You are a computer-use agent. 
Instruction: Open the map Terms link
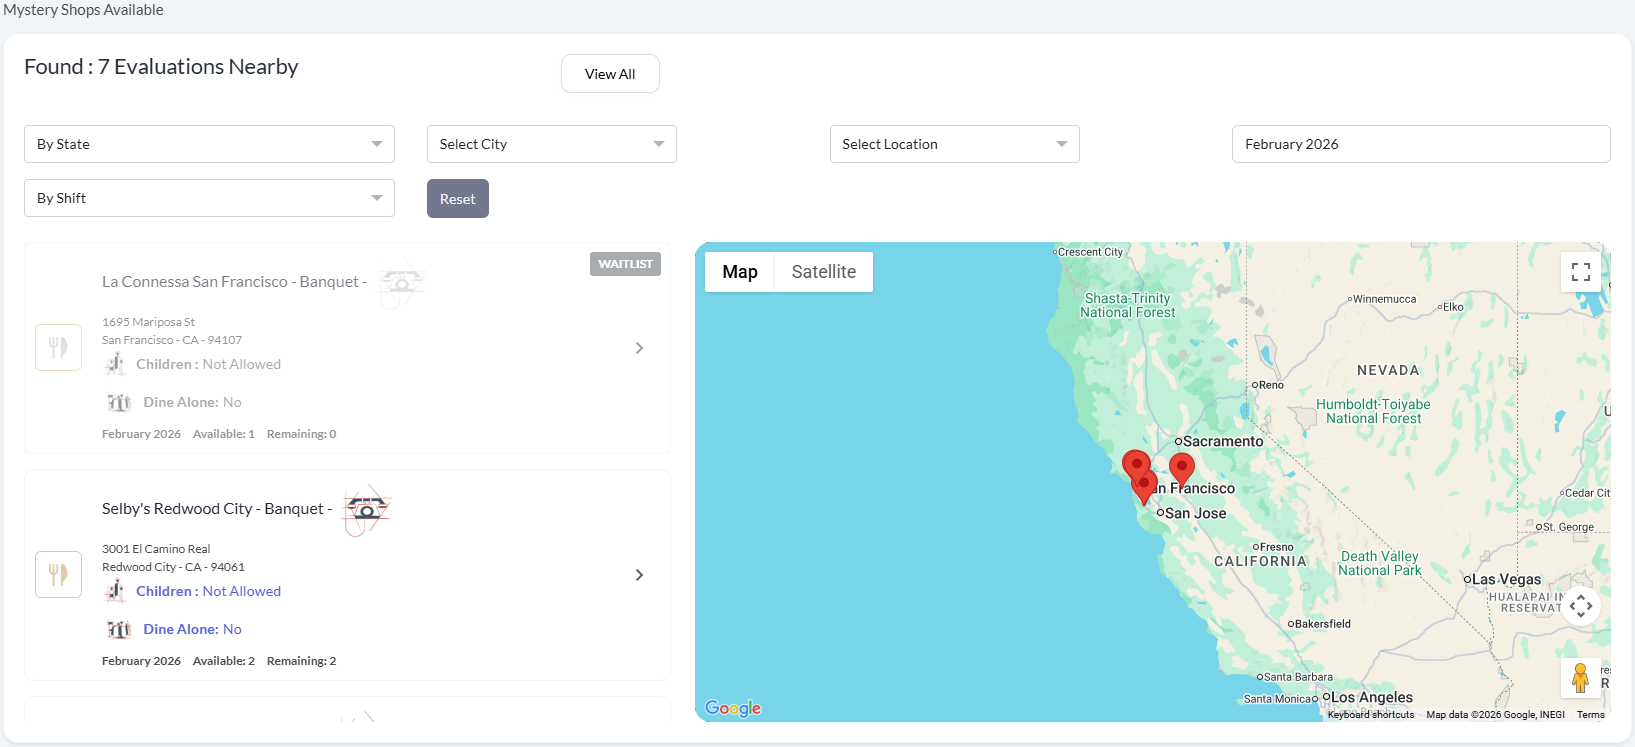[1591, 715]
